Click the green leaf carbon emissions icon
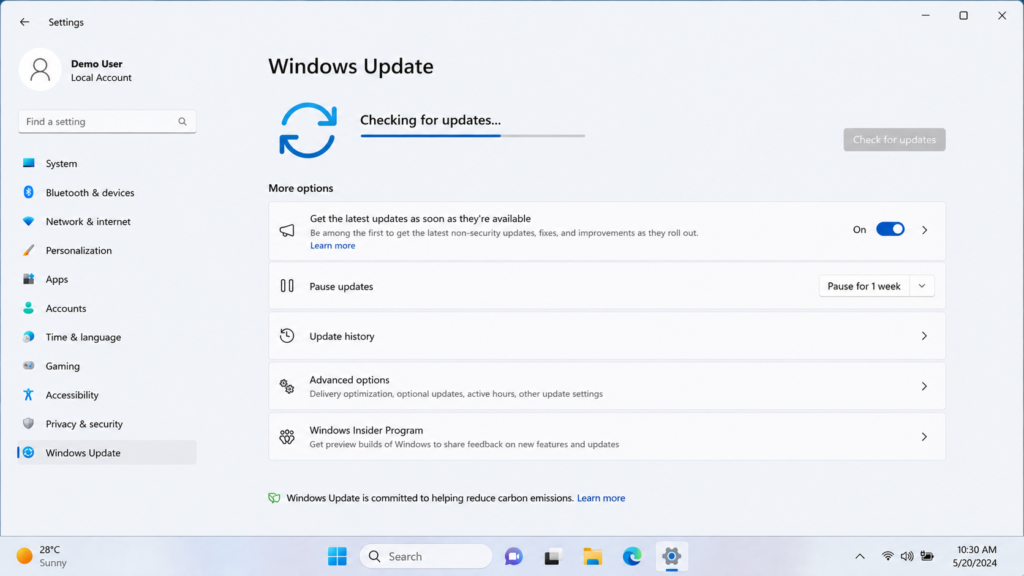Image resolution: width=1024 pixels, height=576 pixels. coord(274,498)
